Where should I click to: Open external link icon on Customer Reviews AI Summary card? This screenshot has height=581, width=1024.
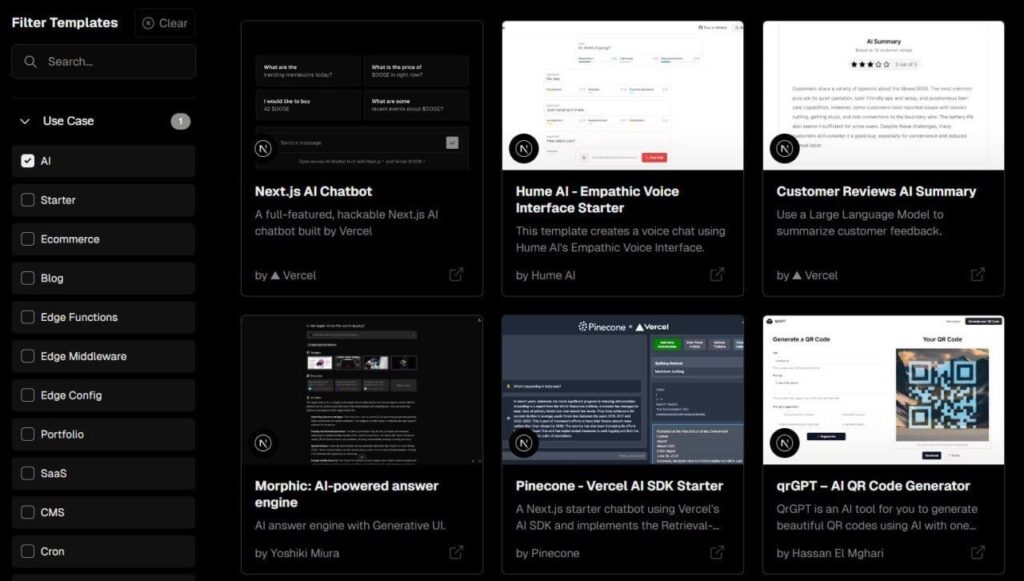[977, 274]
